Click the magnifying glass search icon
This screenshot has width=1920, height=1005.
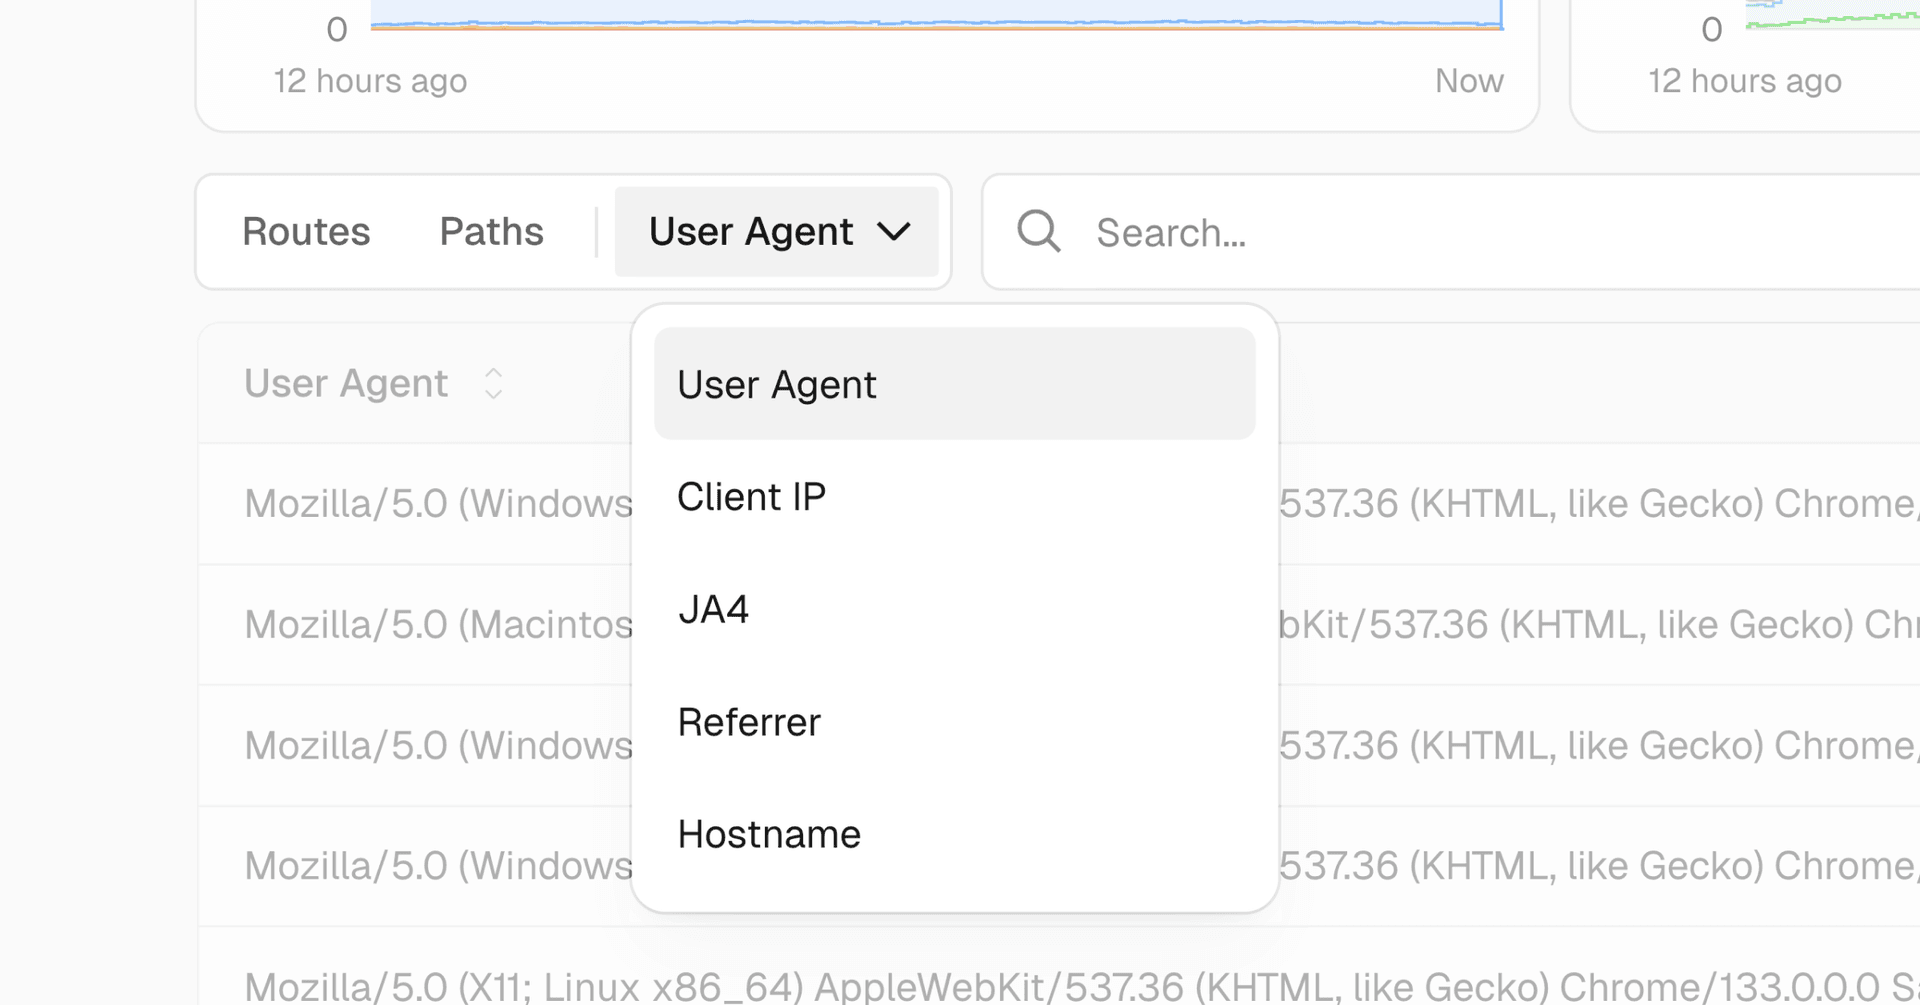[x=1038, y=232]
